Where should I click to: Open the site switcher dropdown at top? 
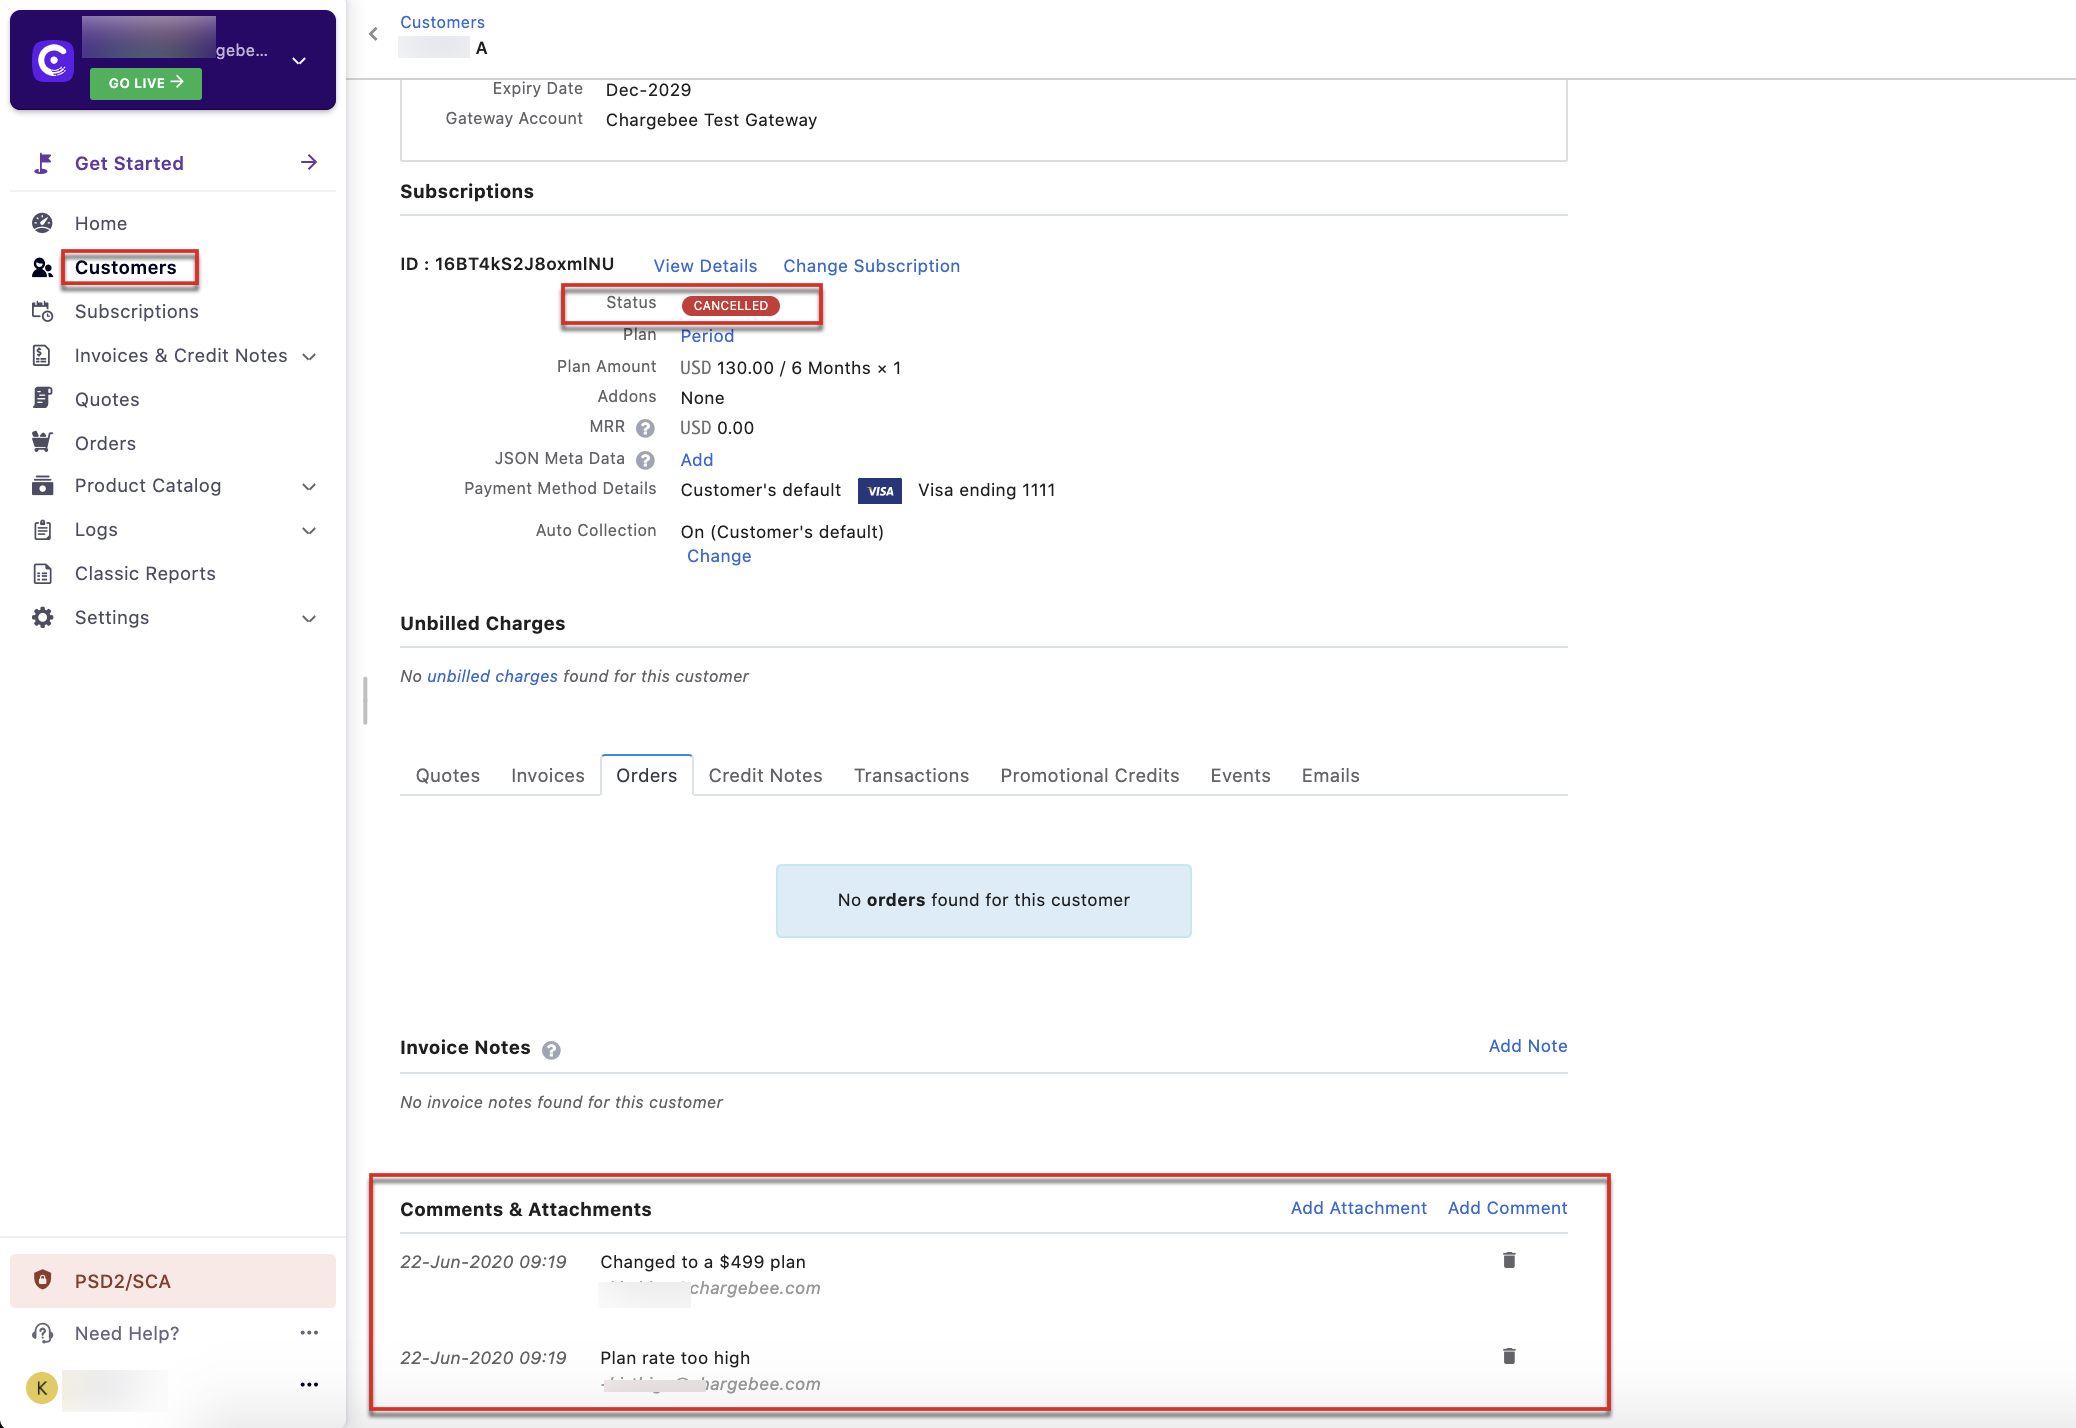[x=298, y=60]
